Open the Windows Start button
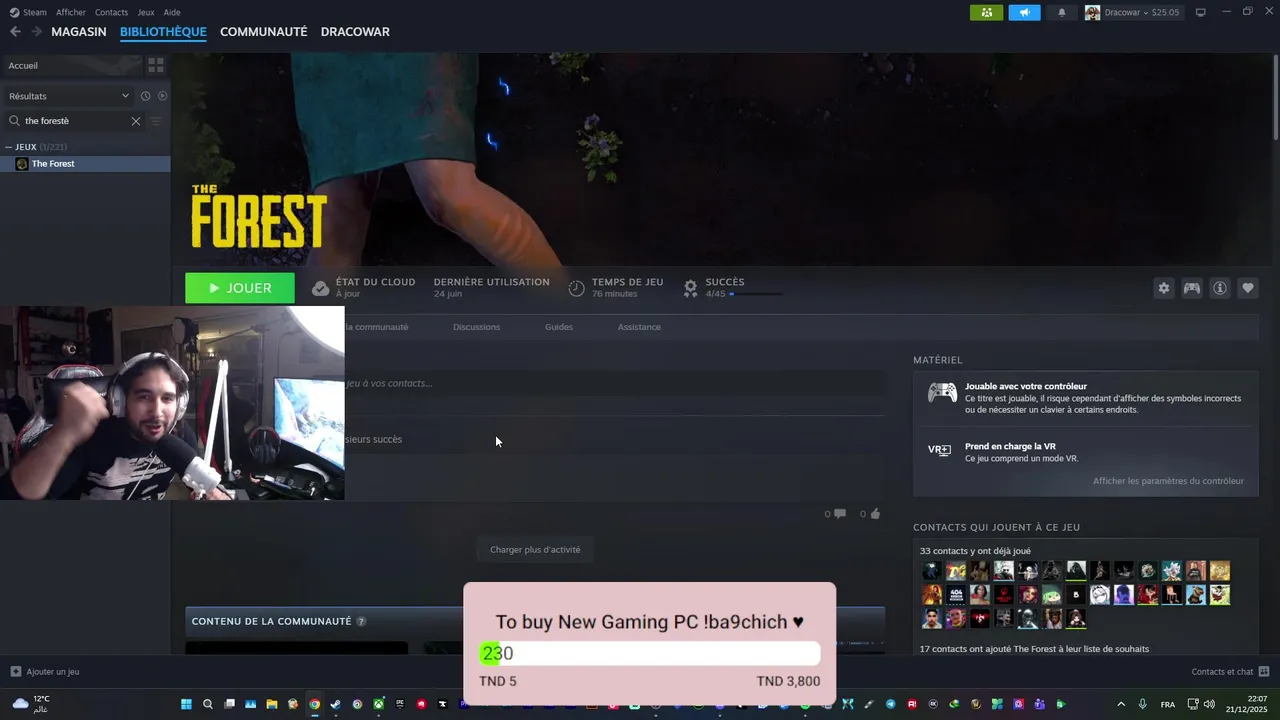Image resolution: width=1280 pixels, height=720 pixels. click(x=186, y=704)
